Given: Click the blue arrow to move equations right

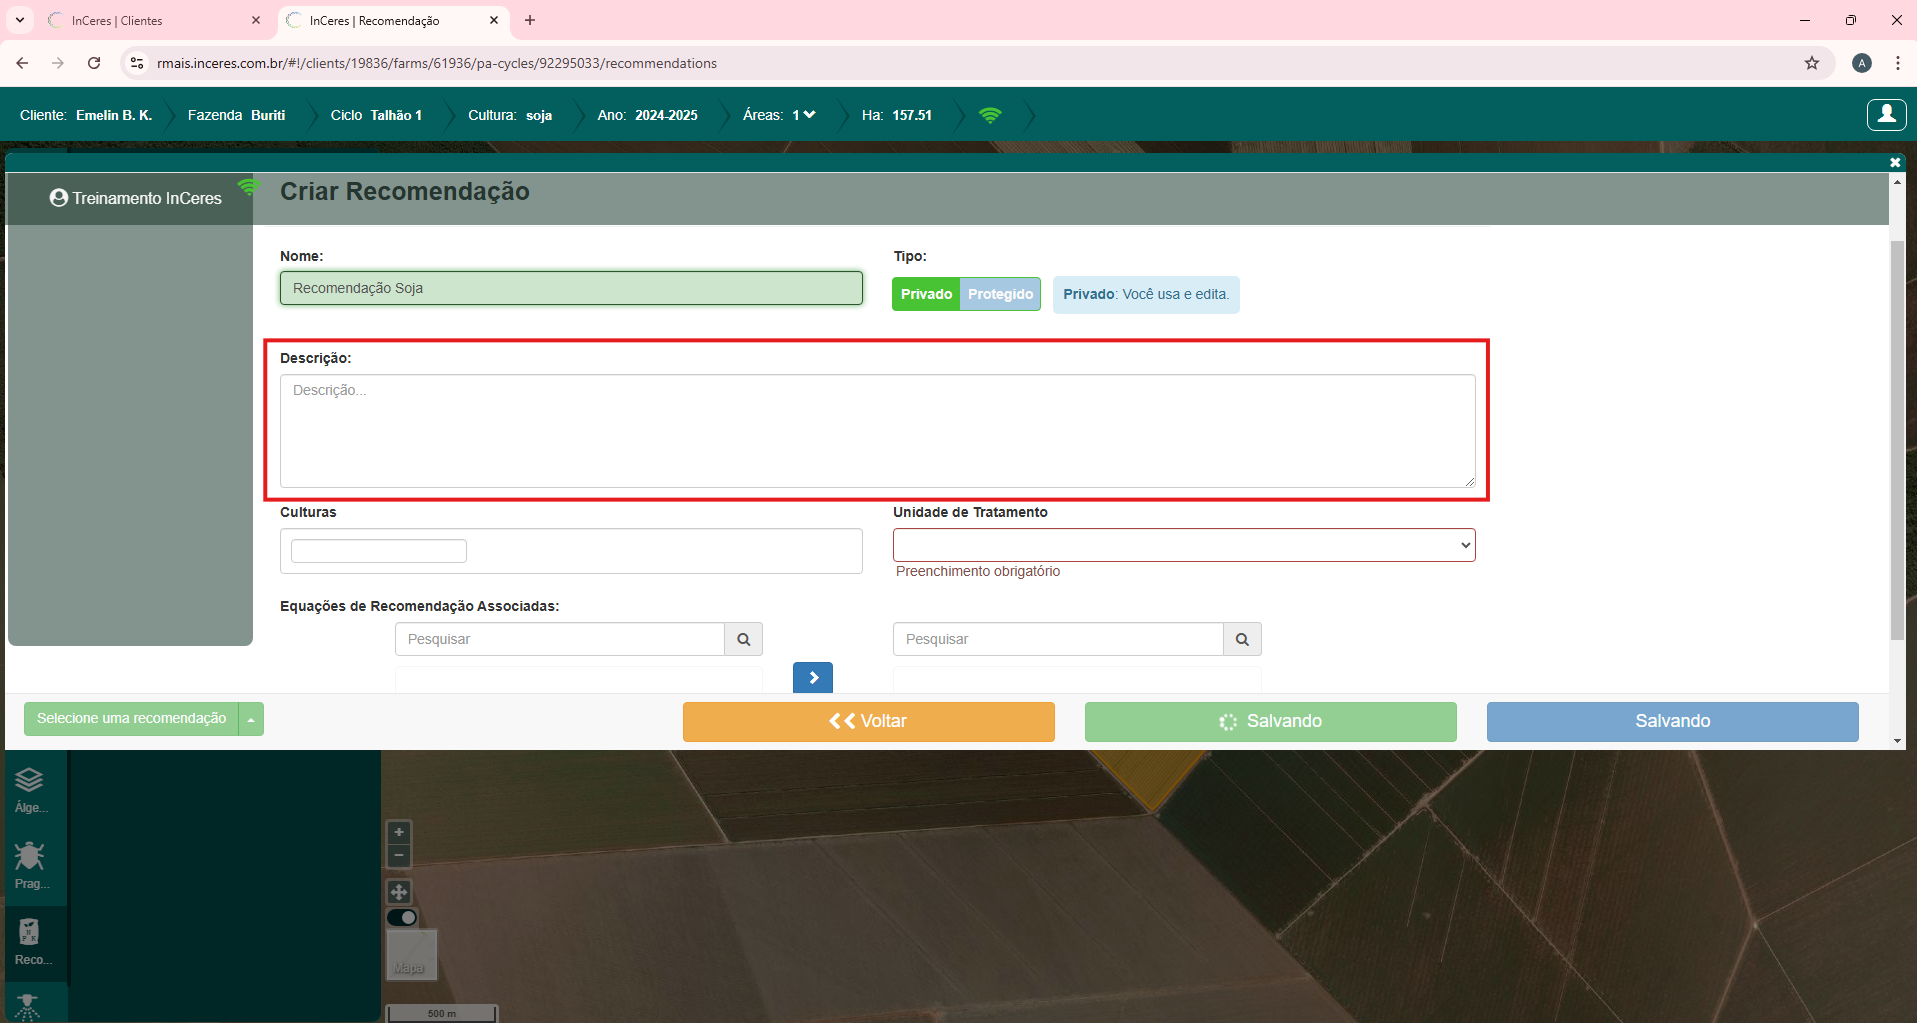Looking at the screenshot, I should click(x=813, y=677).
